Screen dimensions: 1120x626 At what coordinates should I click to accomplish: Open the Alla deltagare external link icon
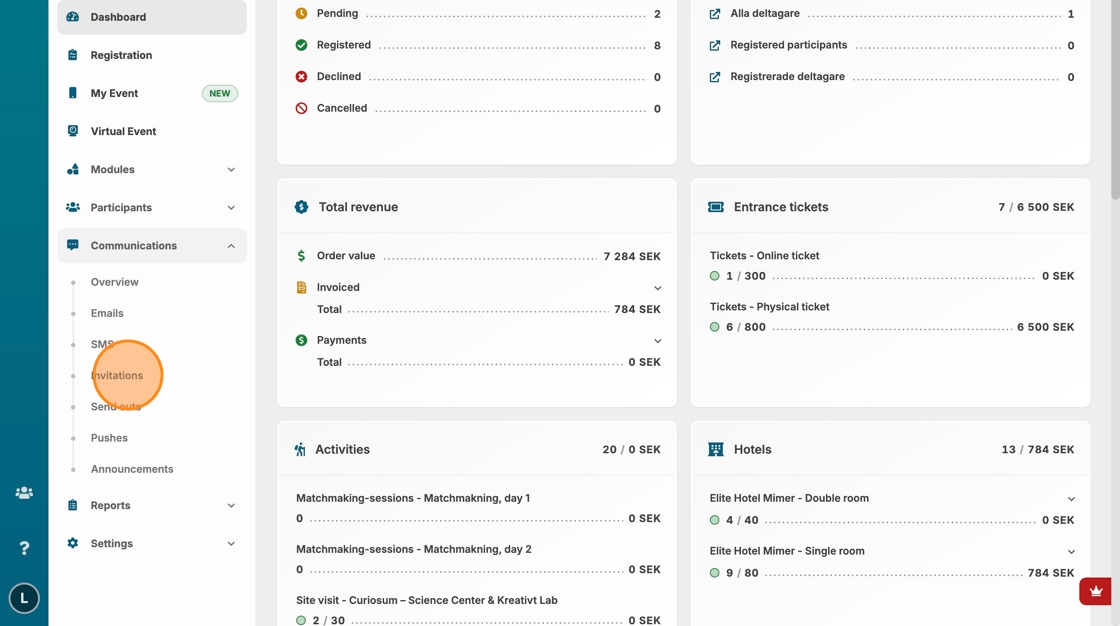715,14
